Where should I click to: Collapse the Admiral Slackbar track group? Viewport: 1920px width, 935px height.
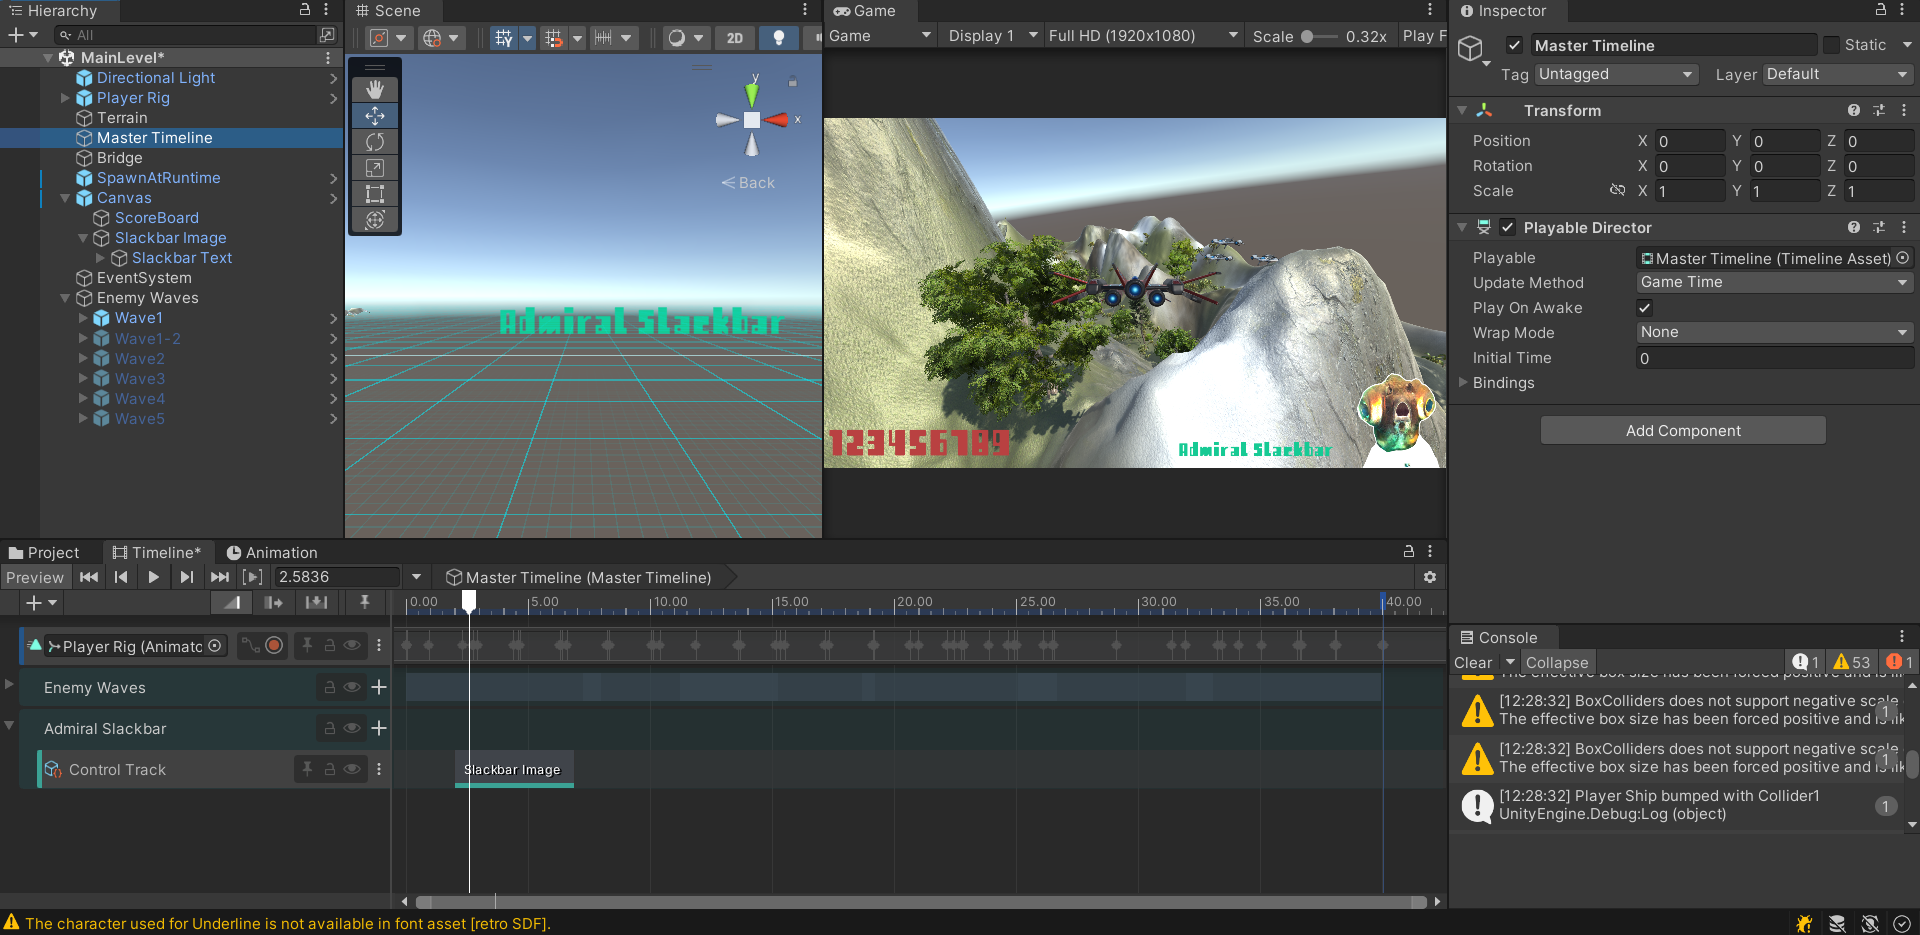(x=9, y=725)
